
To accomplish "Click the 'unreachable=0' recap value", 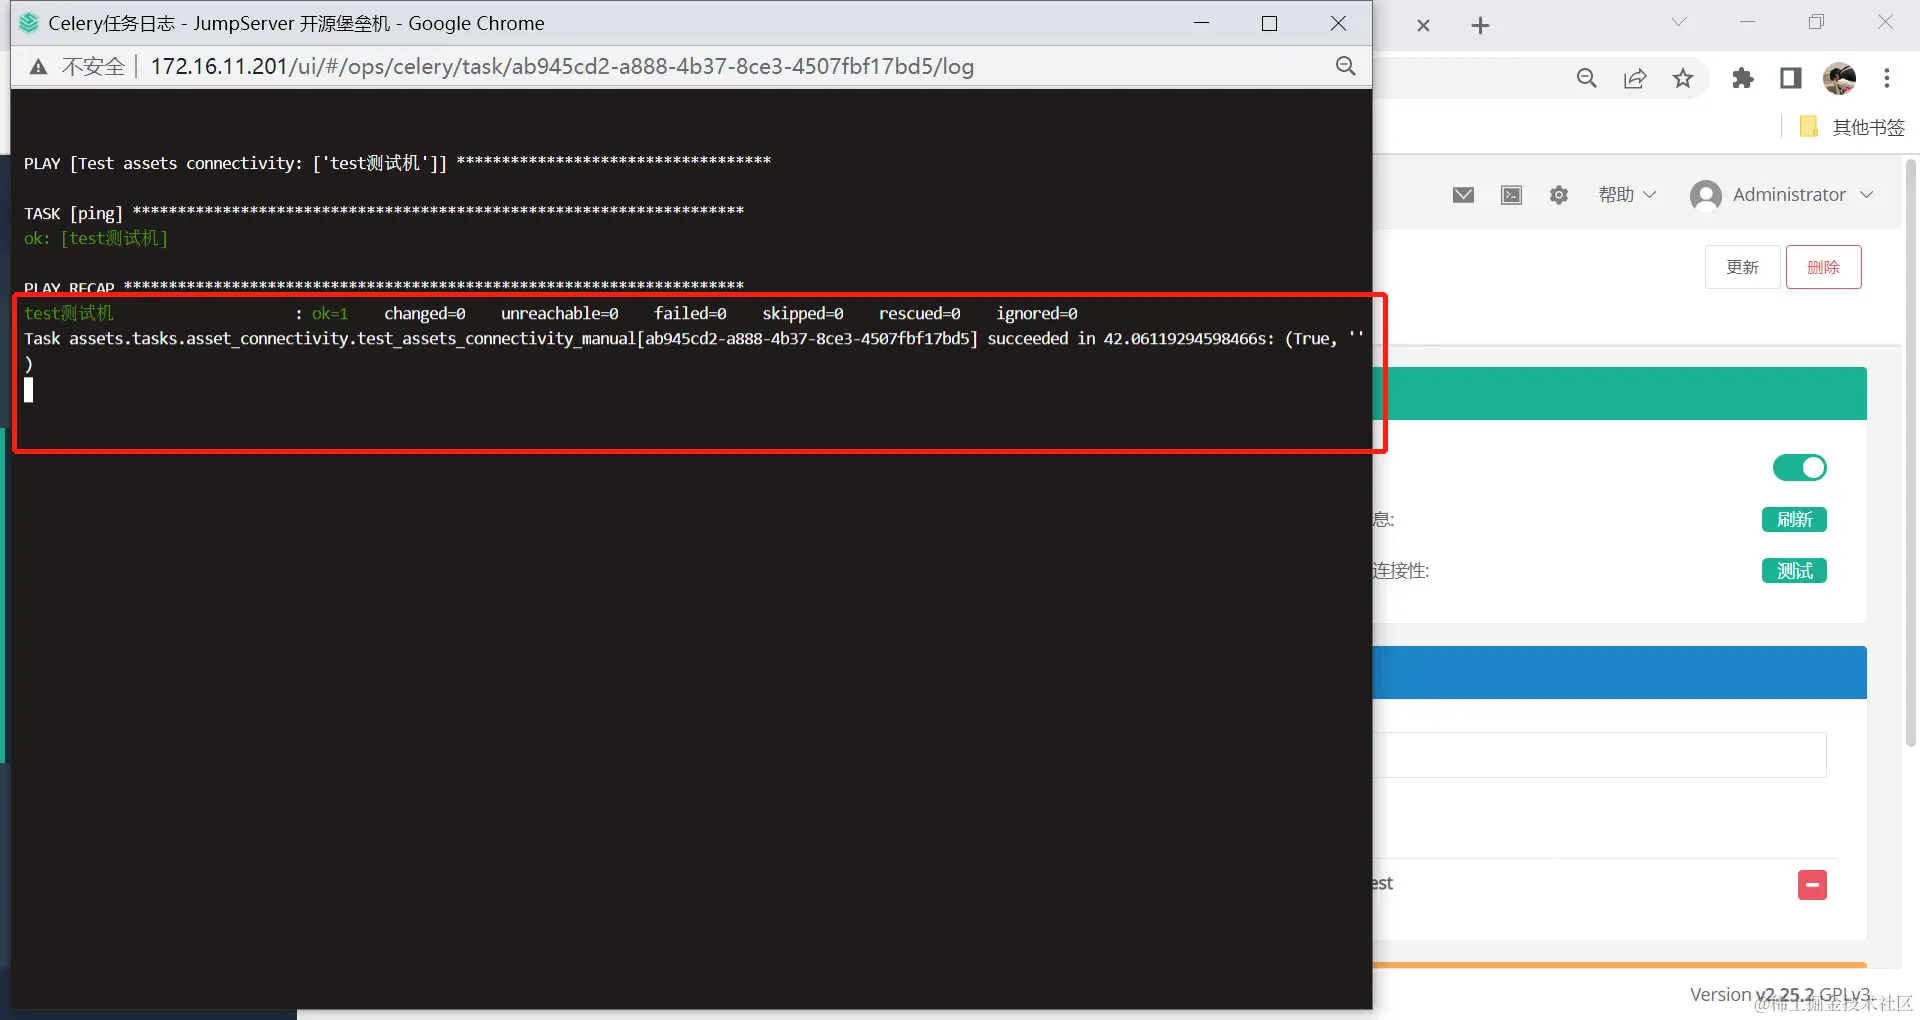I will point(560,314).
